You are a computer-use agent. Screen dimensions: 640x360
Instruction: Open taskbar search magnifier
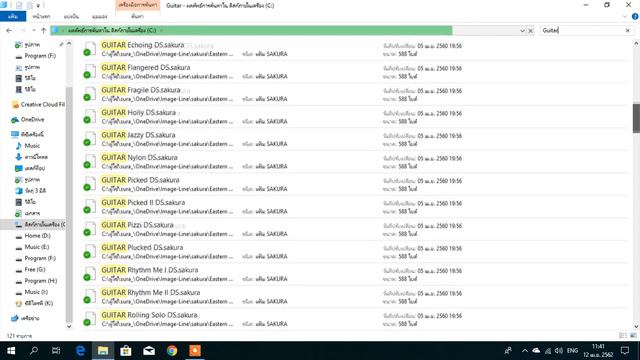tap(34, 351)
